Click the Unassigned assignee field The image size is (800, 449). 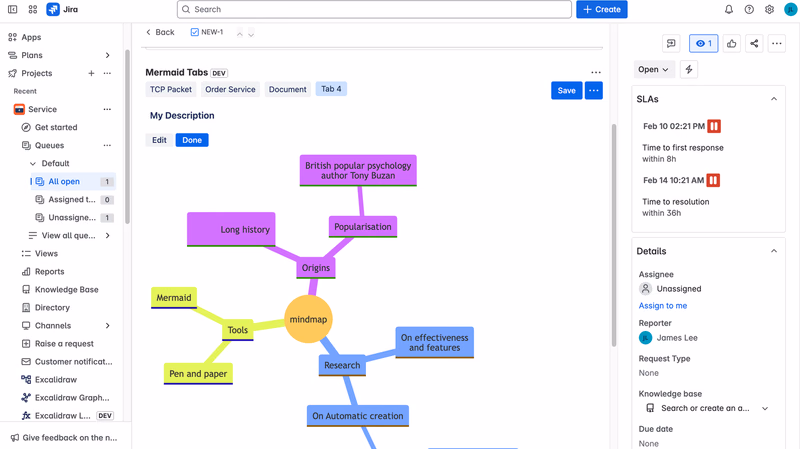(x=670, y=289)
